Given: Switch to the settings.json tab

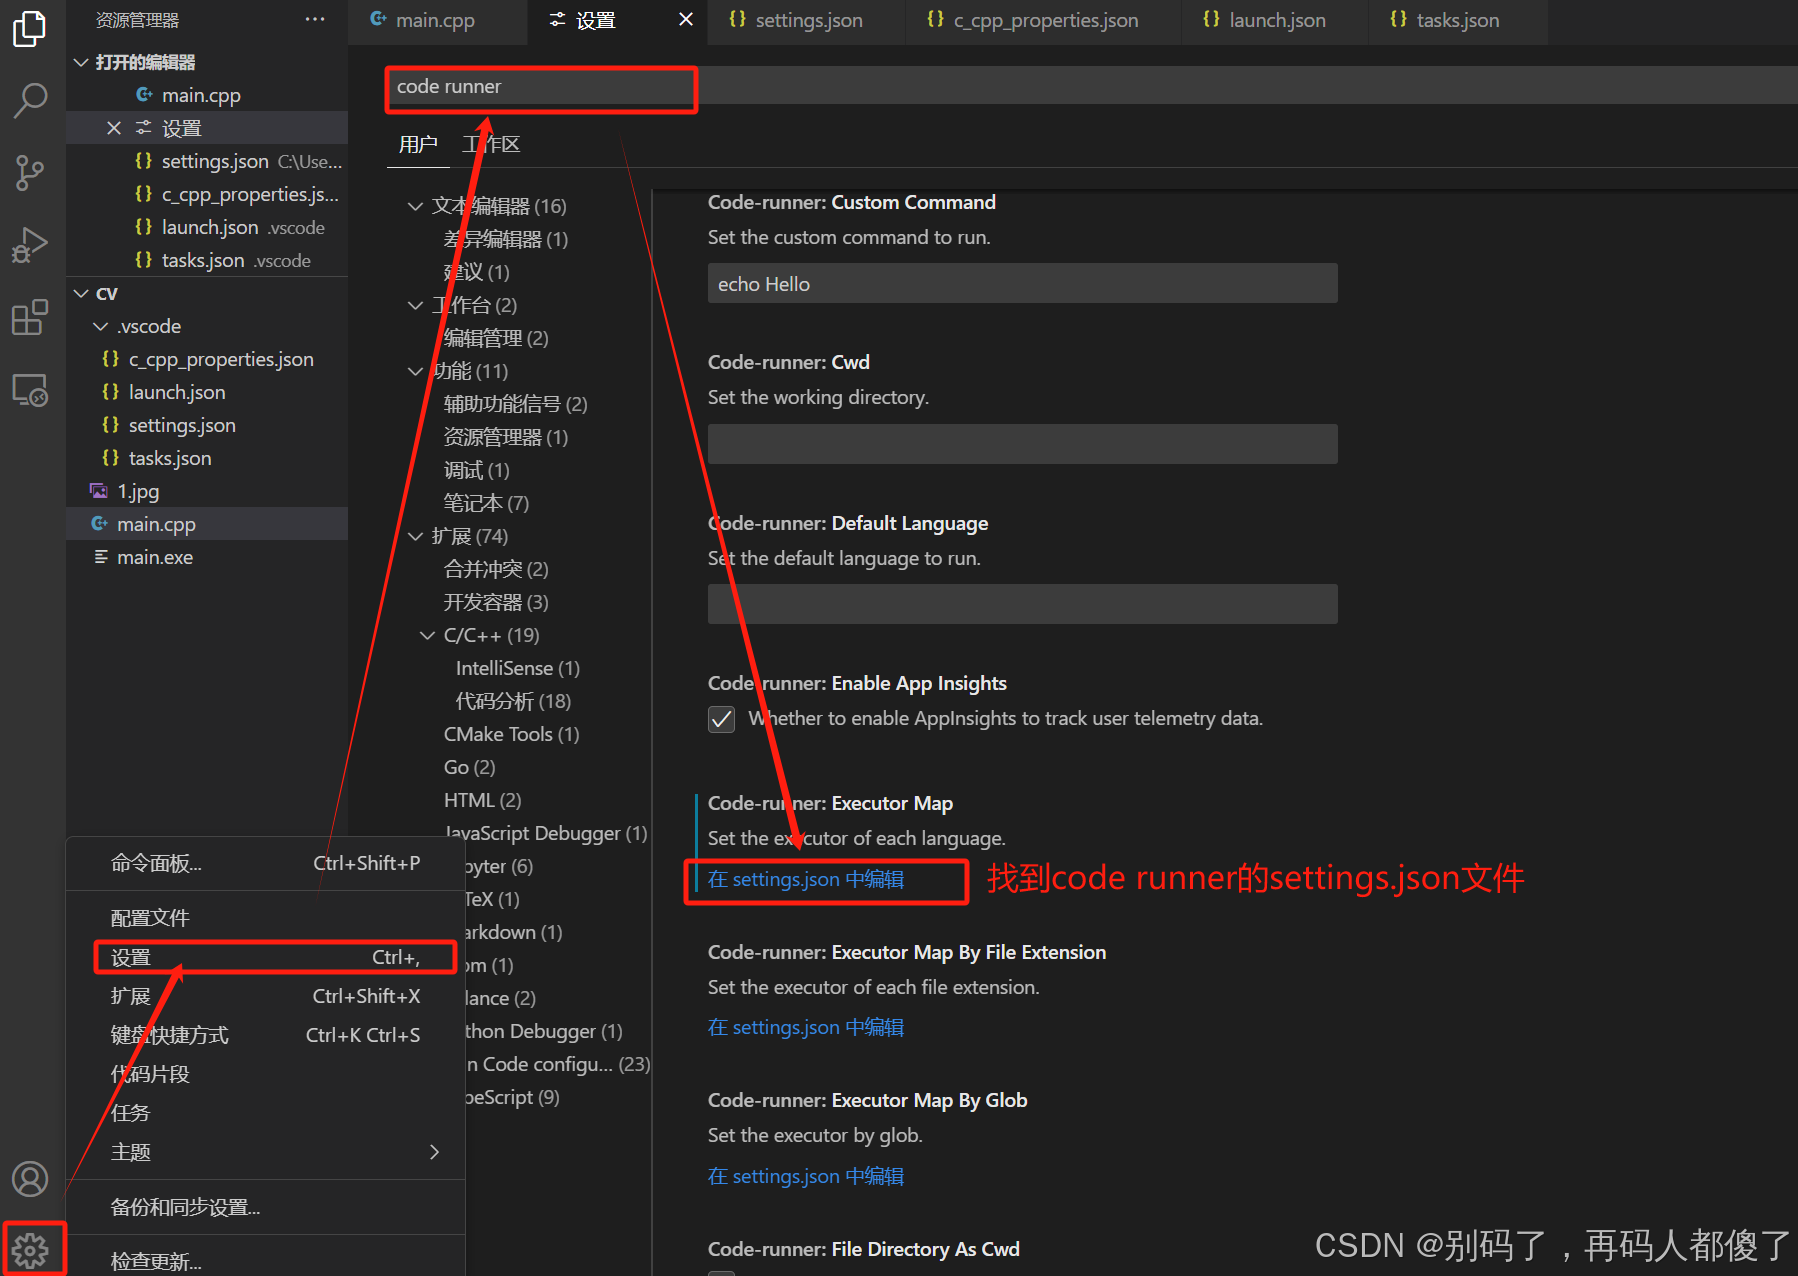Looking at the screenshot, I should 797,20.
